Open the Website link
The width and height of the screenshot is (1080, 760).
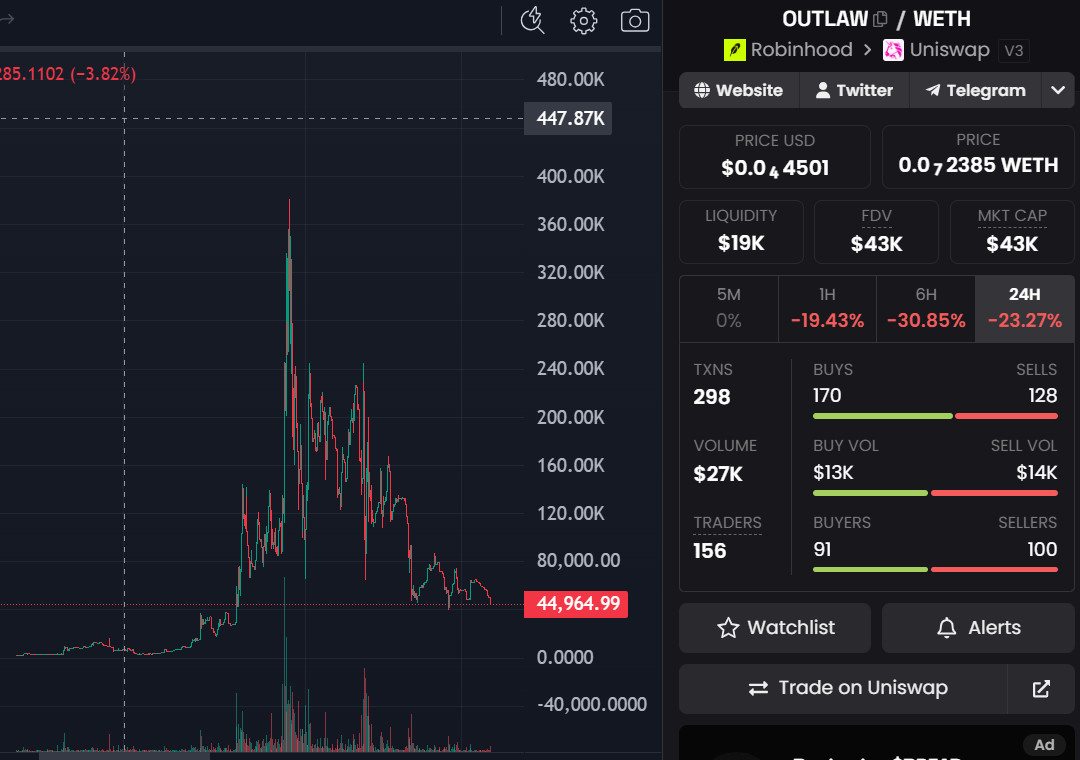(x=739, y=90)
